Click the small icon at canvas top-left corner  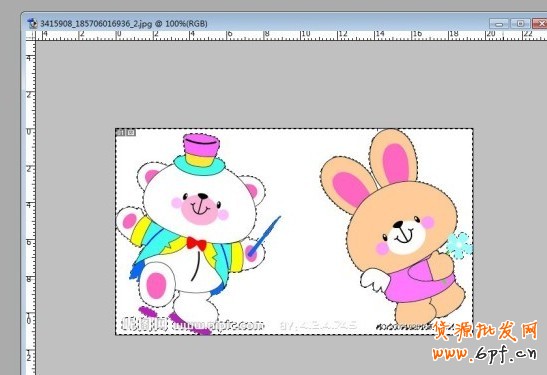pyautogui.click(x=126, y=133)
